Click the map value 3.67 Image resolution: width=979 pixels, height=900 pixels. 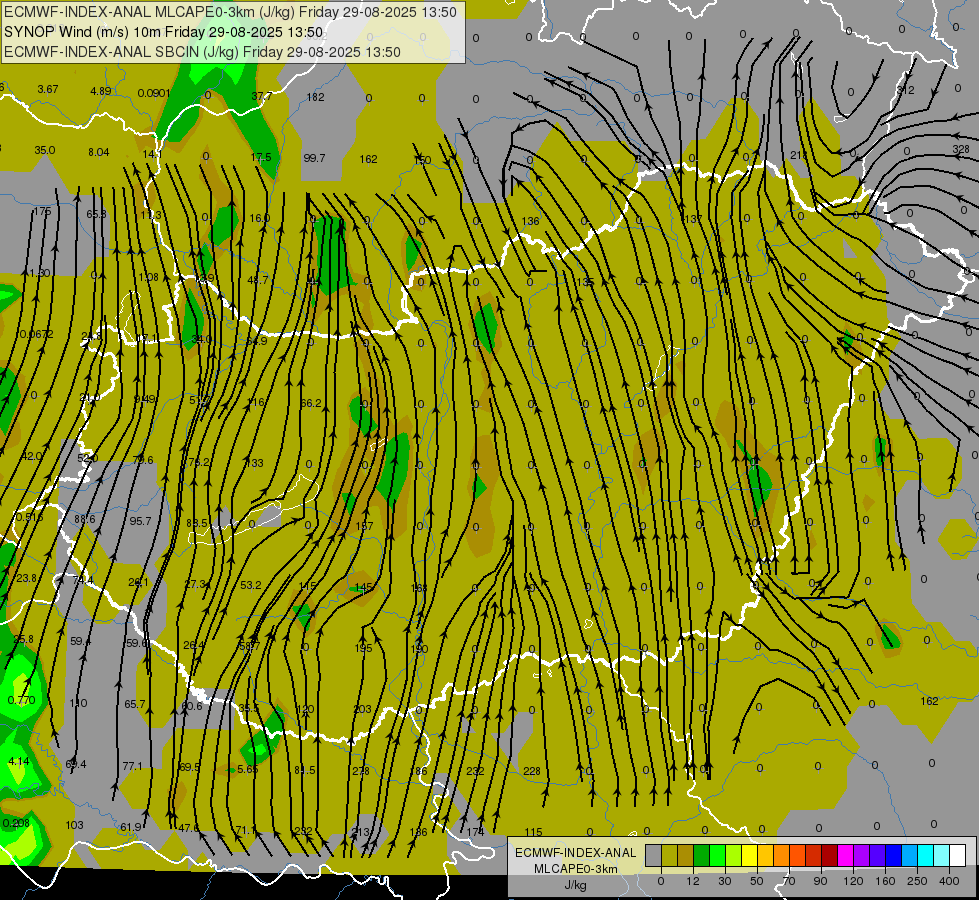(x=47, y=89)
